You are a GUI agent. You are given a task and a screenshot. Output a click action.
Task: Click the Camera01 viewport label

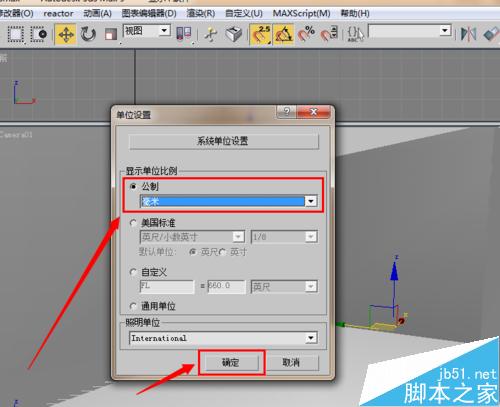(16, 135)
